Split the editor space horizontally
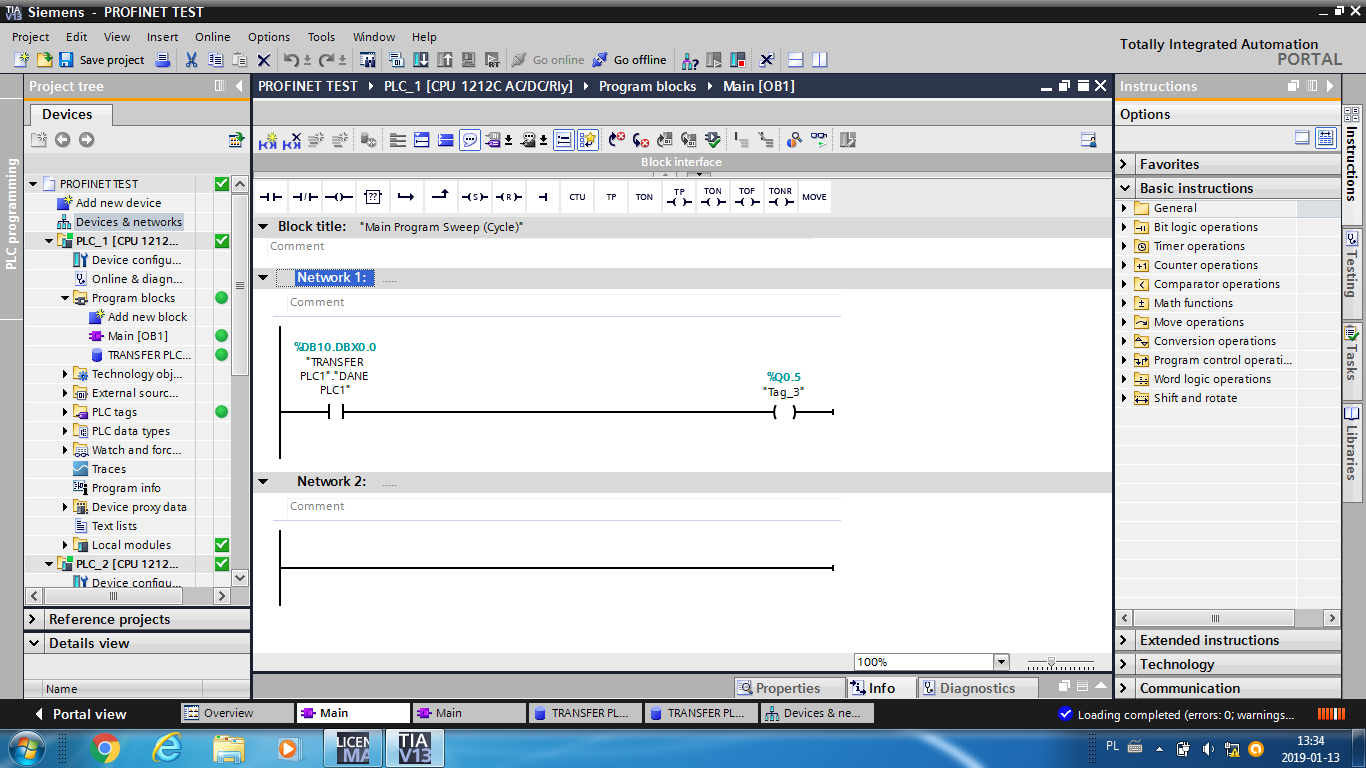The height and width of the screenshot is (768, 1366). click(796, 60)
